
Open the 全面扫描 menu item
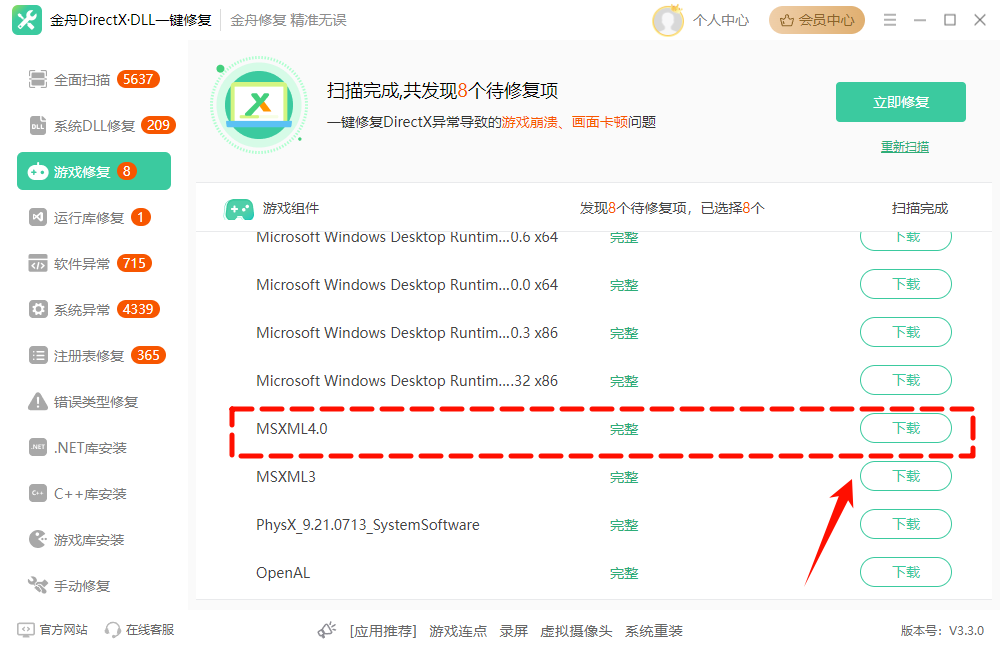pos(94,80)
